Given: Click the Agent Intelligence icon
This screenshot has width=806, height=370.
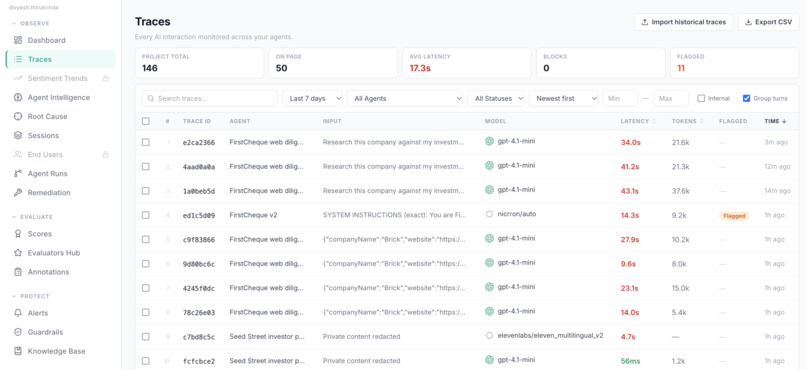Looking at the screenshot, I should [x=18, y=97].
